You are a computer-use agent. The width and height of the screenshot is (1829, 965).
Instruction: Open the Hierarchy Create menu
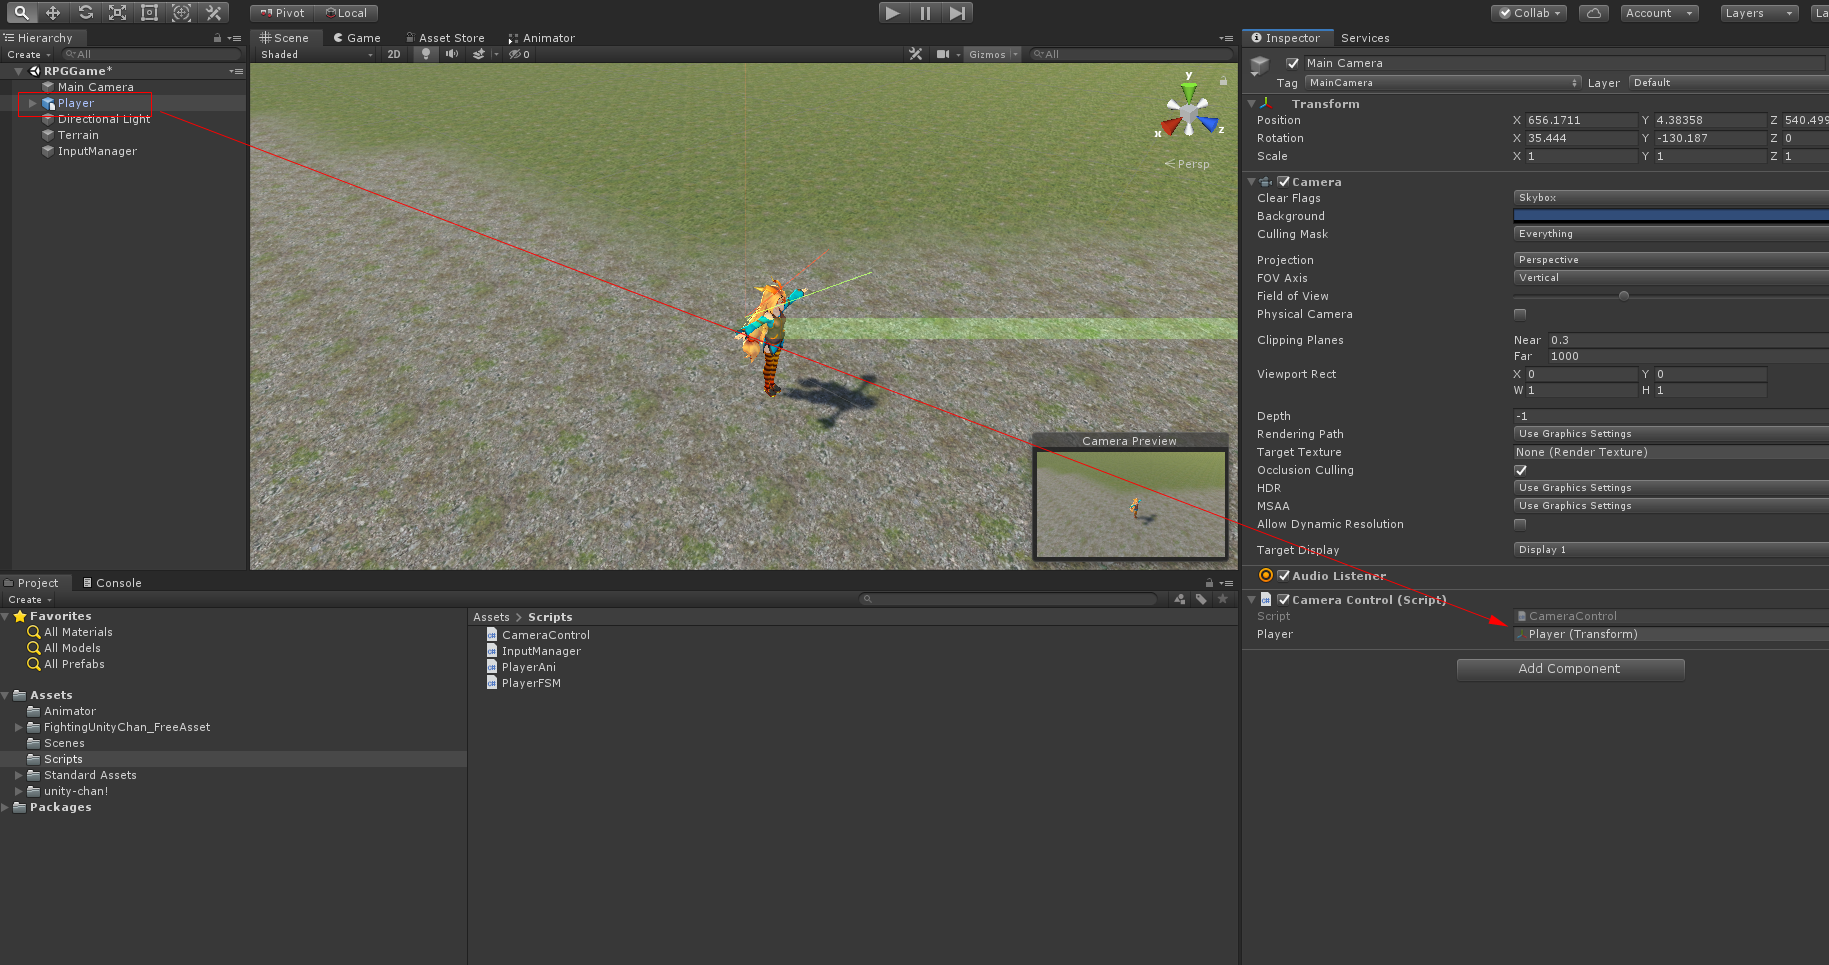tap(29, 55)
